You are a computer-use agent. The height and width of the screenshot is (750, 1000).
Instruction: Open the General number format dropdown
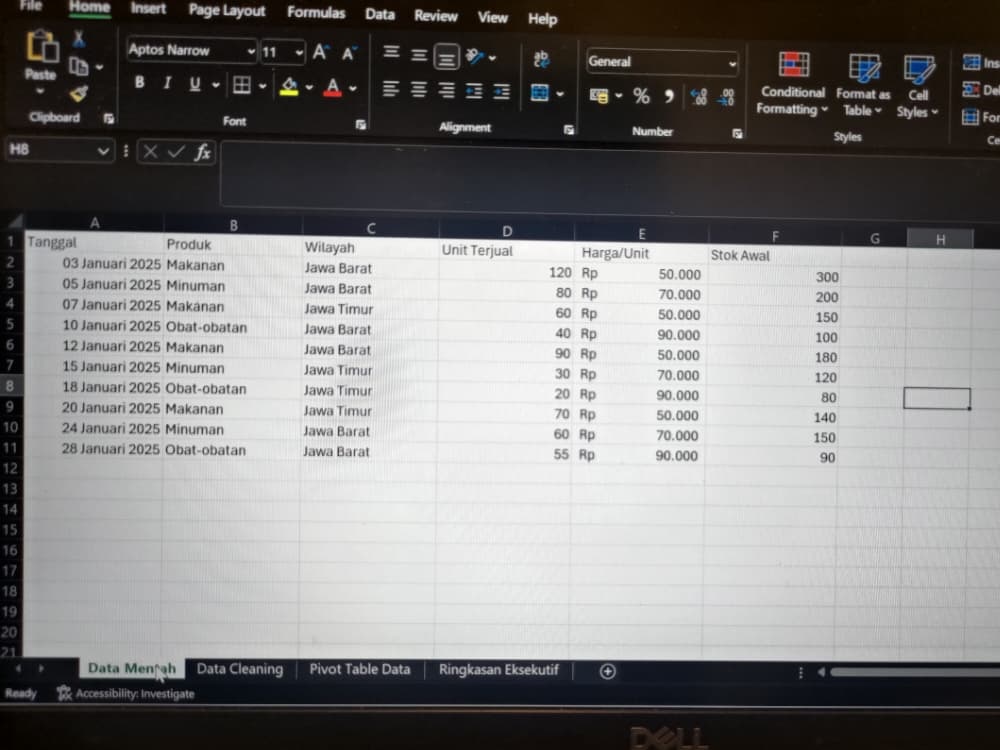732,63
